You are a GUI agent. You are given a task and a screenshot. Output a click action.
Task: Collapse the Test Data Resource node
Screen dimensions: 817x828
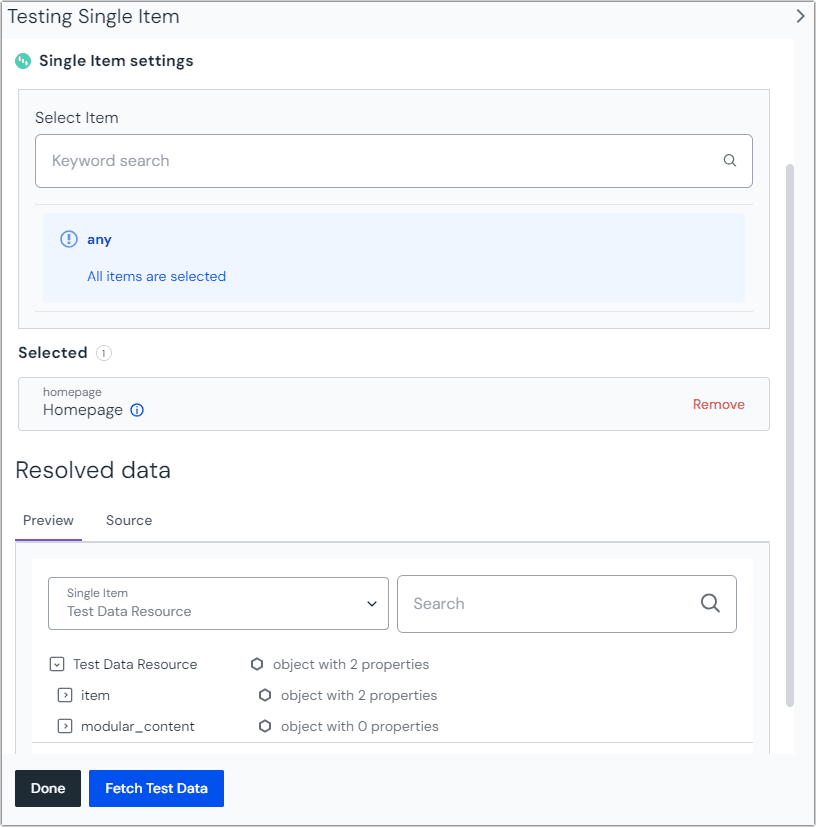(x=57, y=664)
